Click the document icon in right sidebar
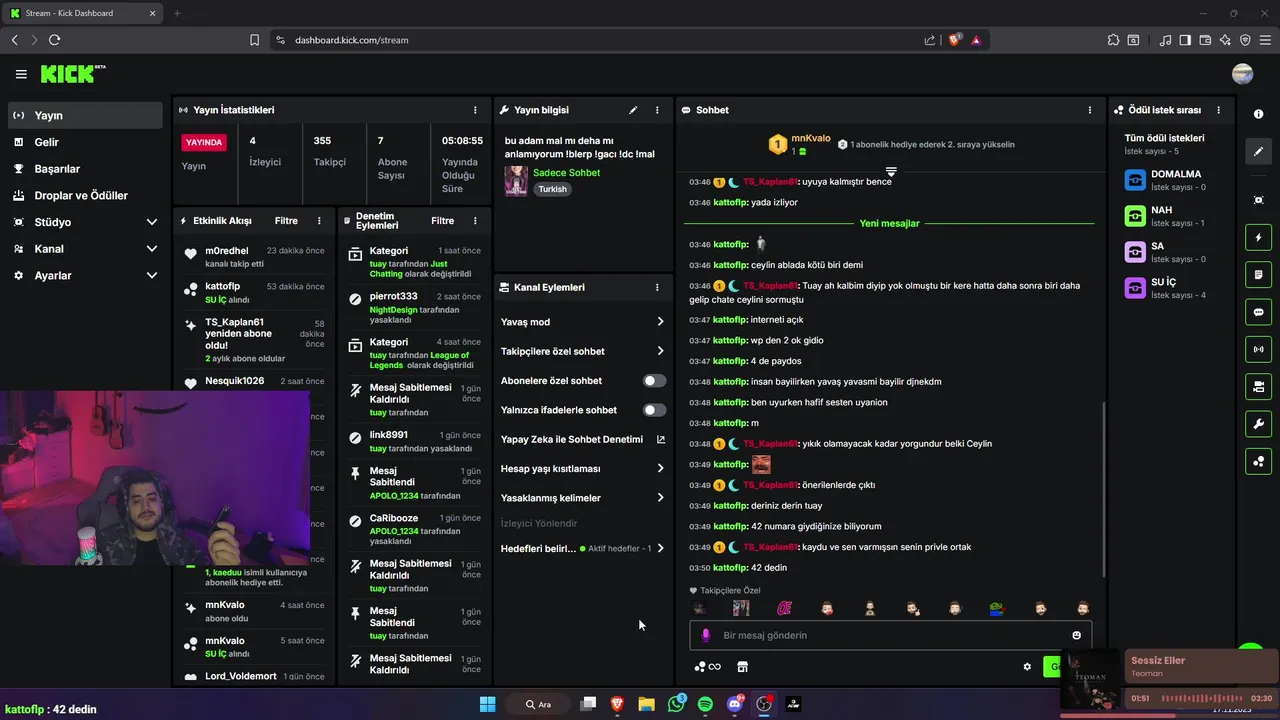The image size is (1280, 720). (x=1258, y=274)
